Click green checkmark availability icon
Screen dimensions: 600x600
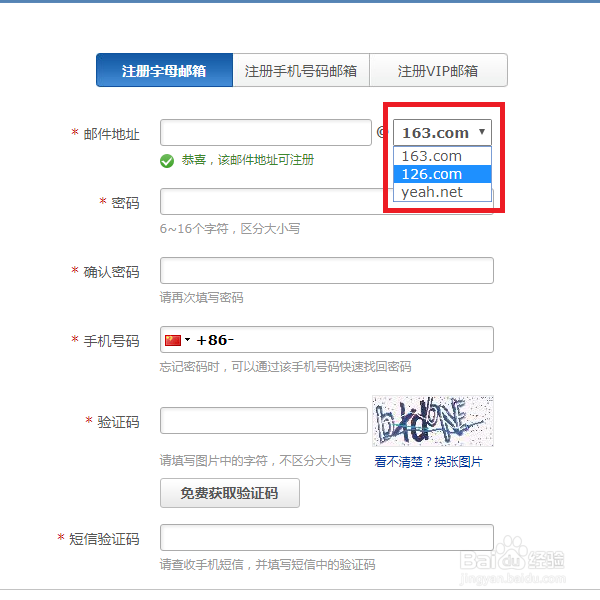pyautogui.click(x=167, y=161)
